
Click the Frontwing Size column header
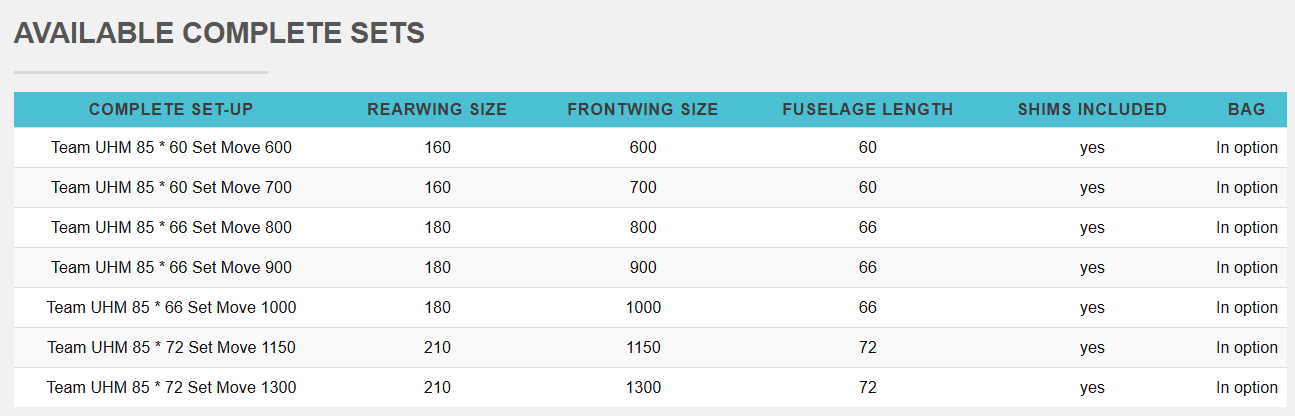643,109
